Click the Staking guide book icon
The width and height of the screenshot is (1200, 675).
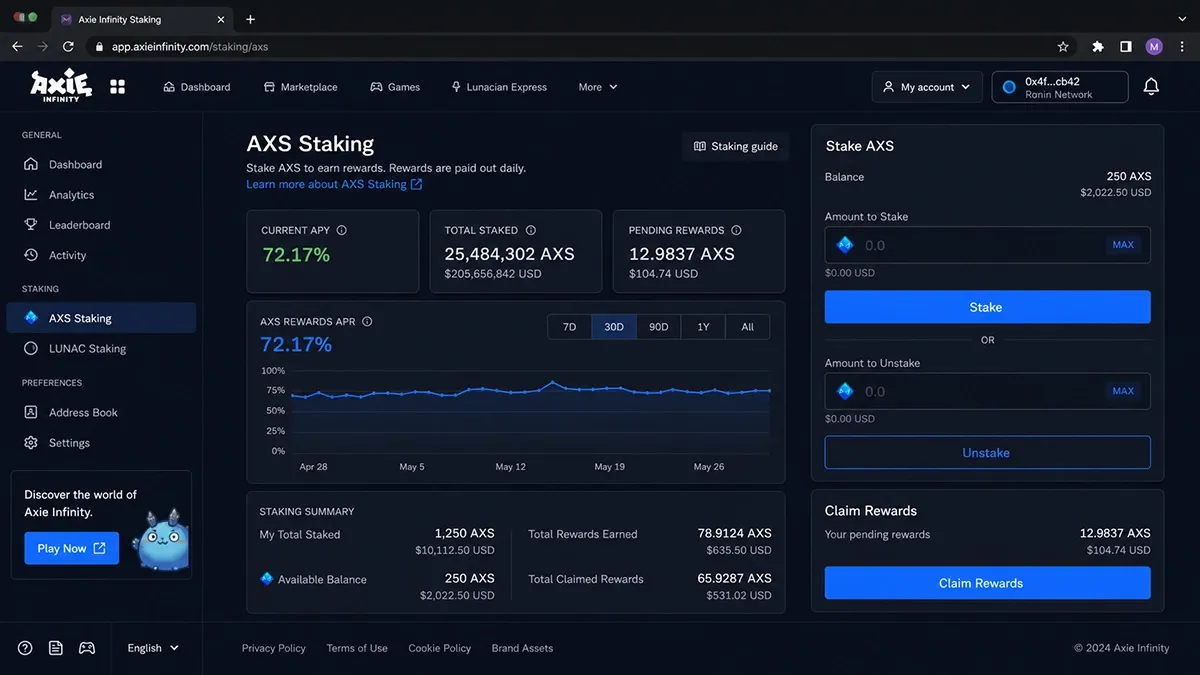[700, 146]
